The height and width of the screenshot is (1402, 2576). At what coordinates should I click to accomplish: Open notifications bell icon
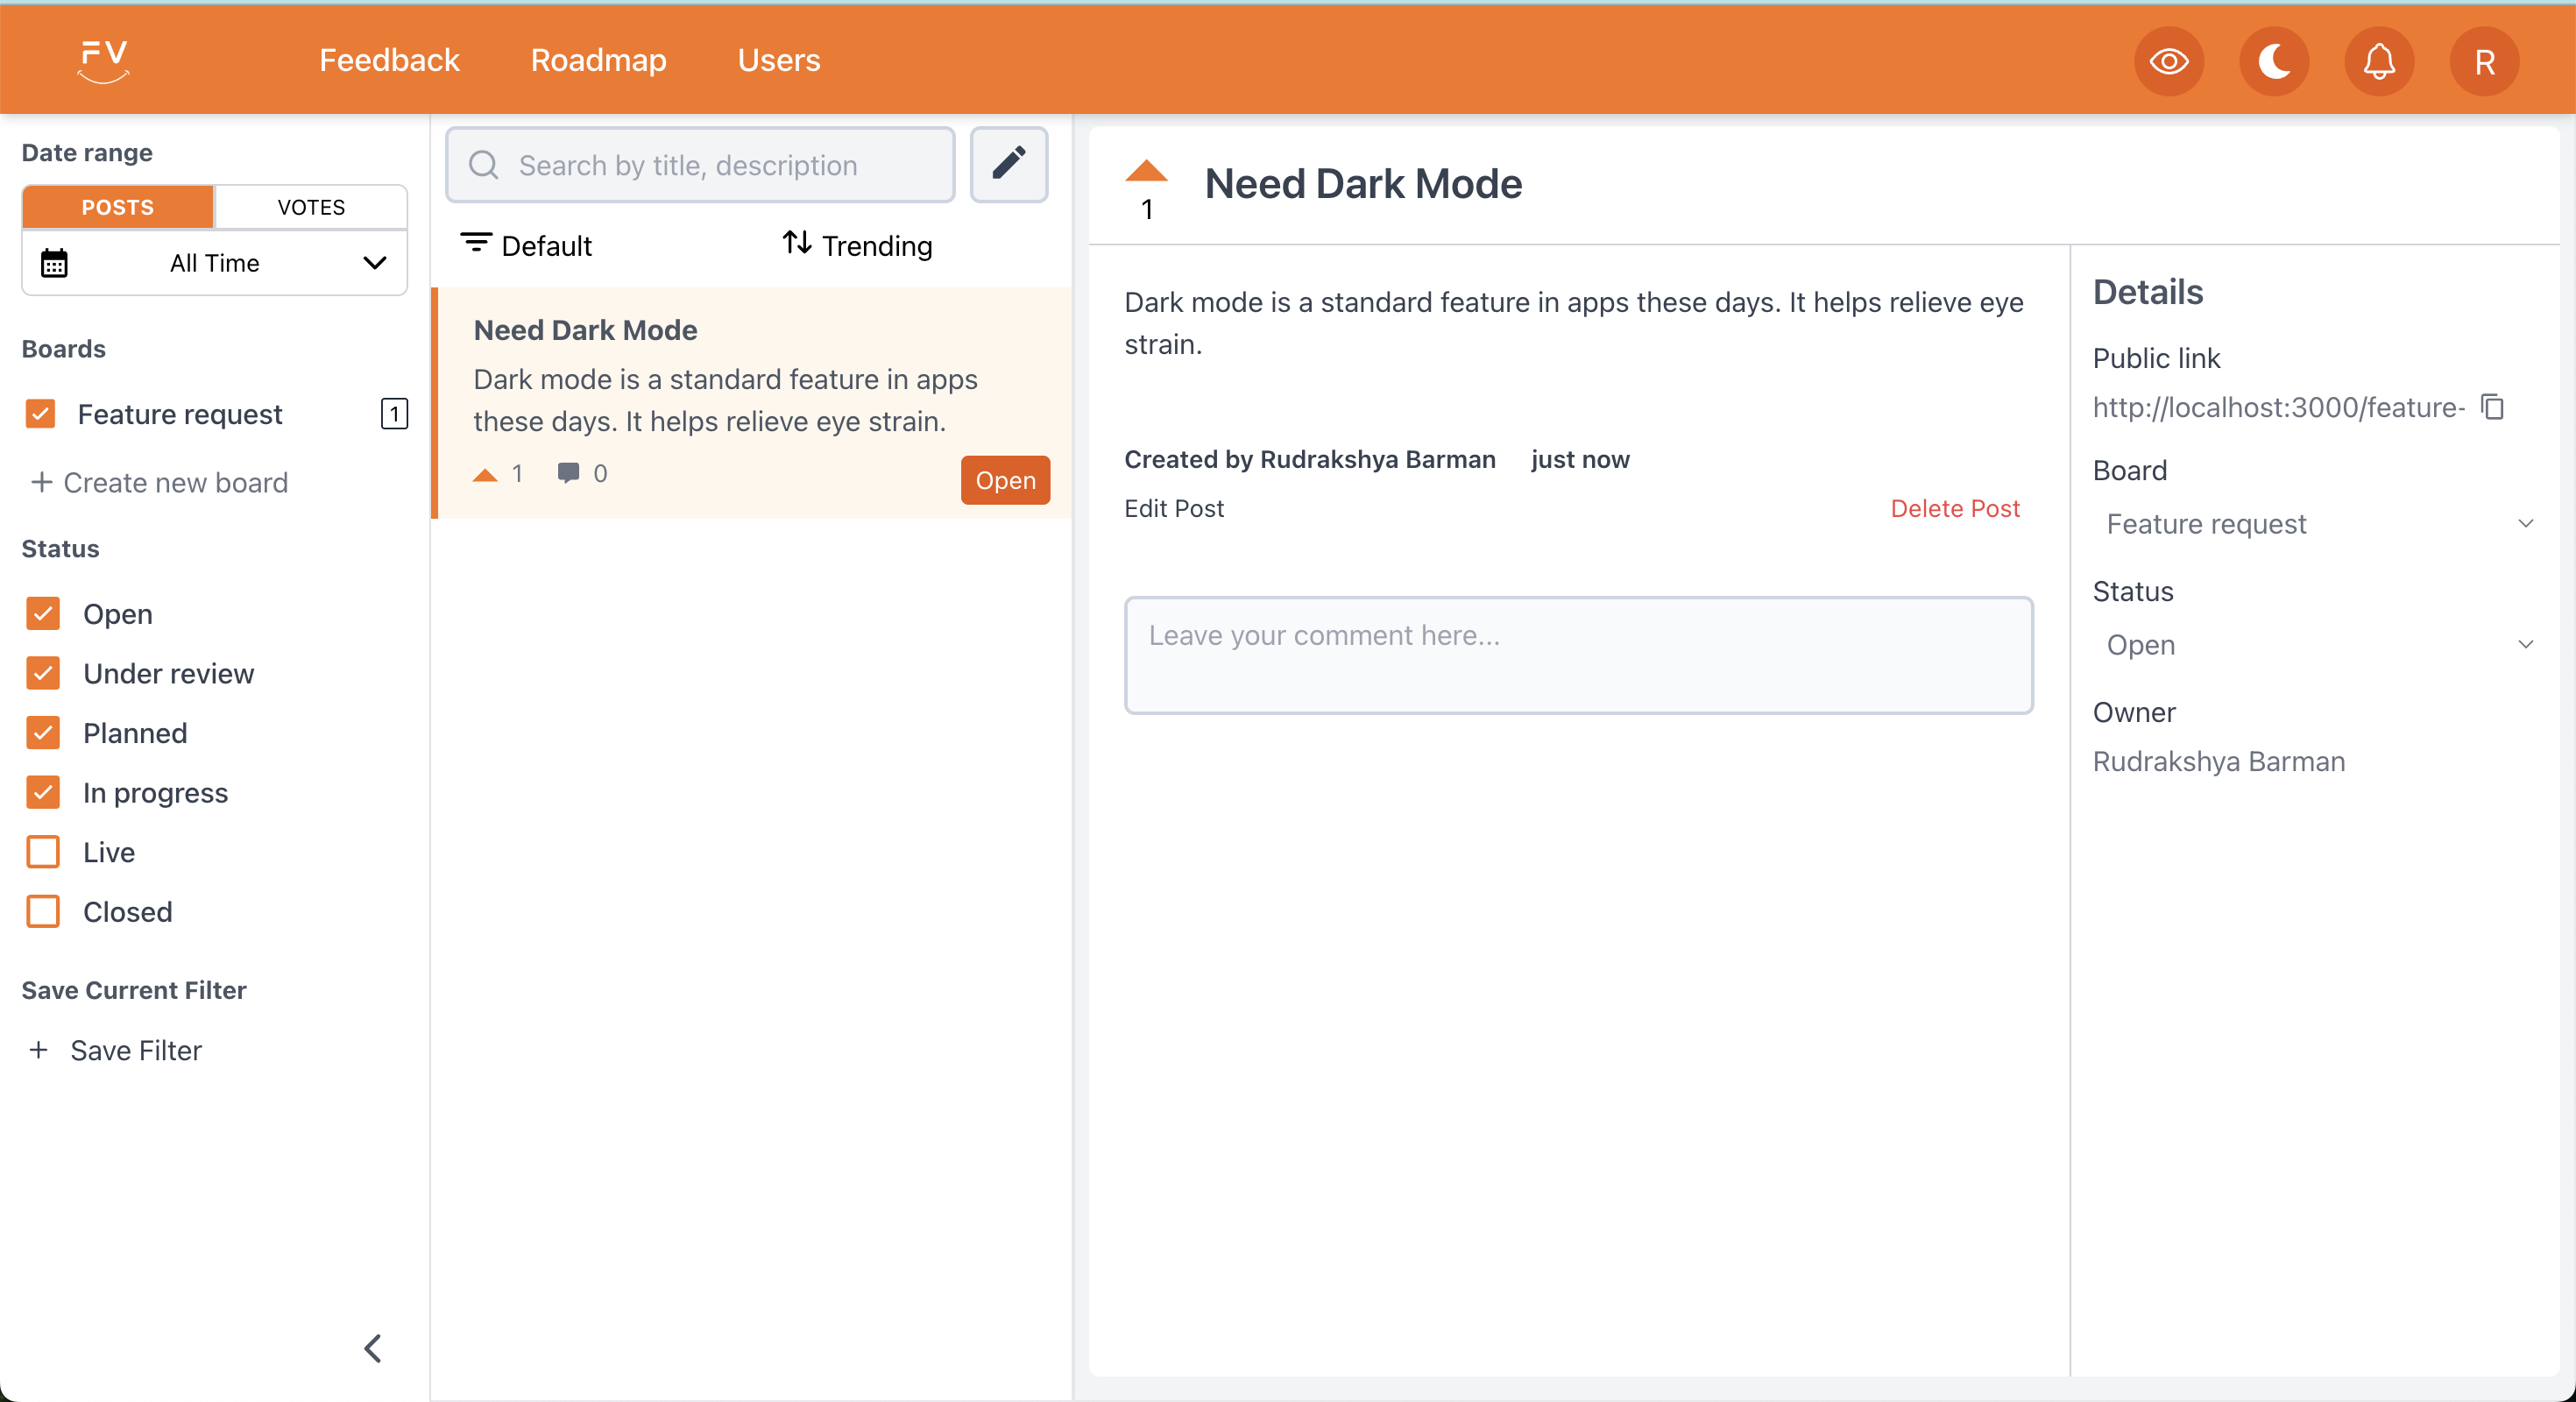2378,62
